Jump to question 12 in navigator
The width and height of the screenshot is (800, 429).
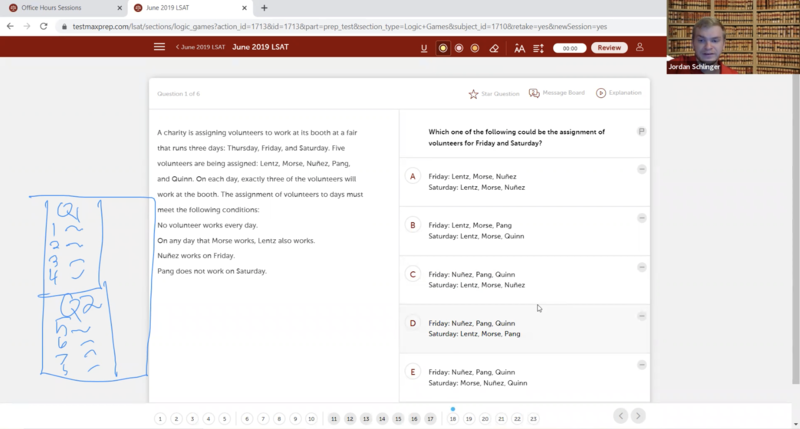tap(350, 419)
